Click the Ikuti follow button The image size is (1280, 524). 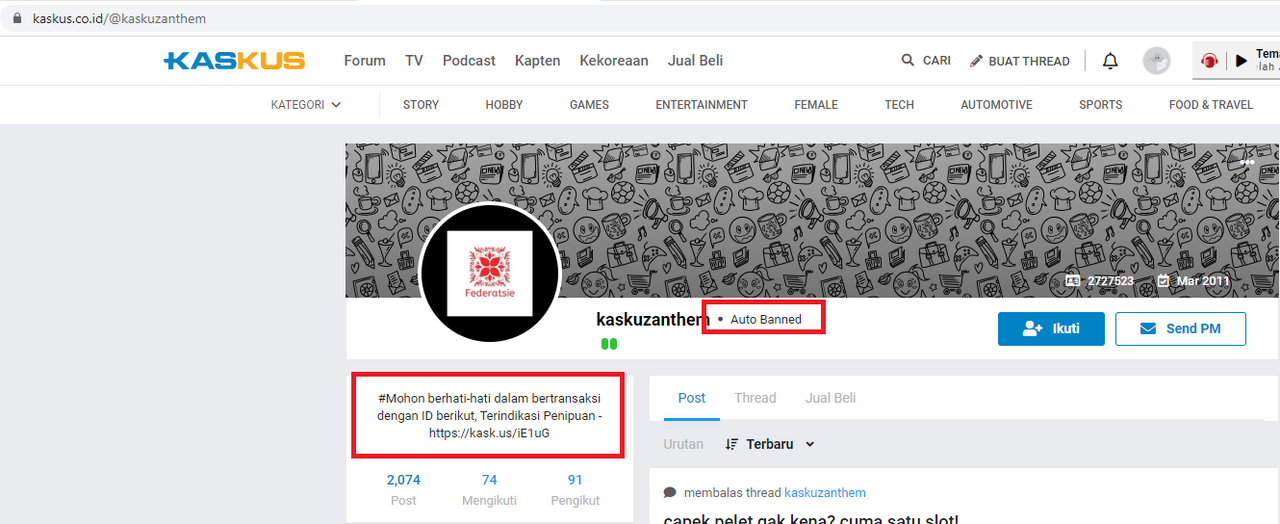coord(1051,329)
